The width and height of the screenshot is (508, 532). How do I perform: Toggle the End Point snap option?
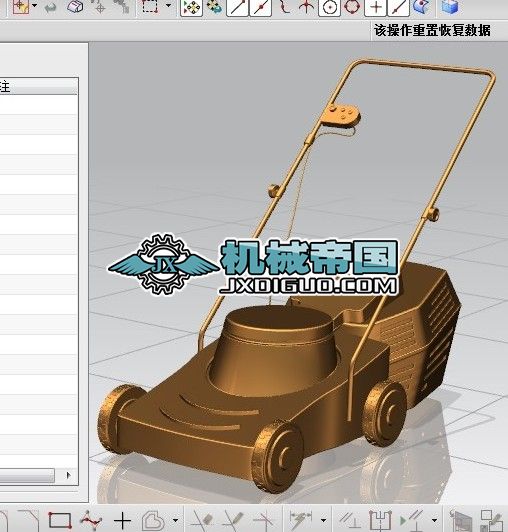pyautogui.click(x=238, y=7)
